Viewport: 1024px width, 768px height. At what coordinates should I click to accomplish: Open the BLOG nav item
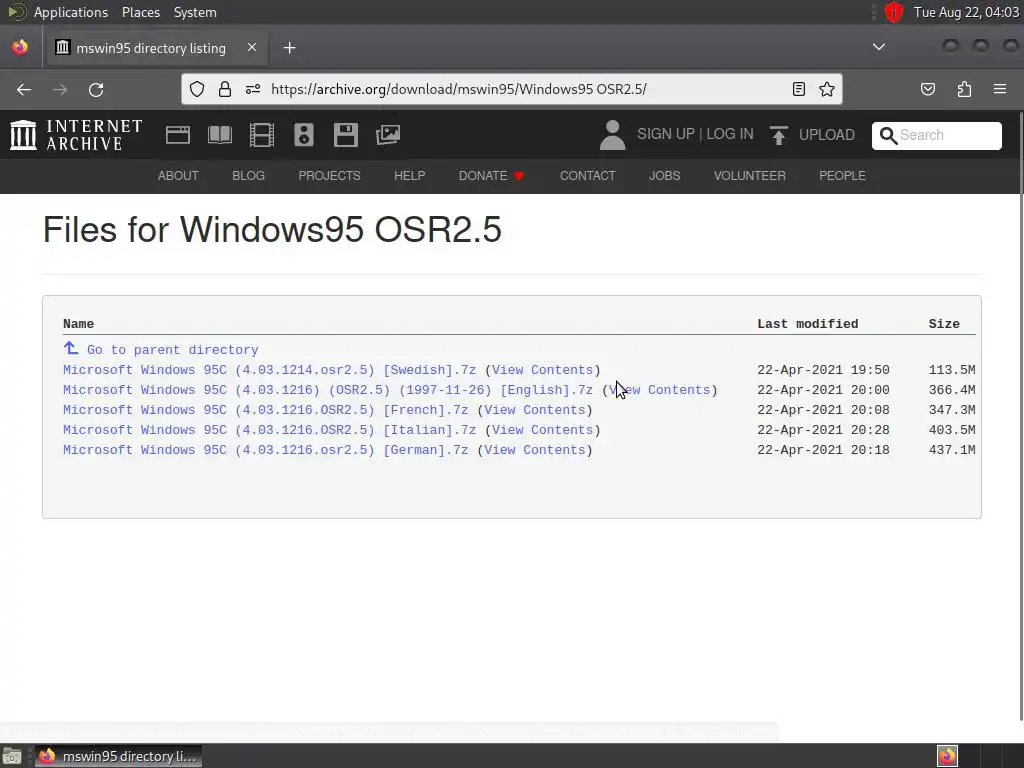click(248, 176)
